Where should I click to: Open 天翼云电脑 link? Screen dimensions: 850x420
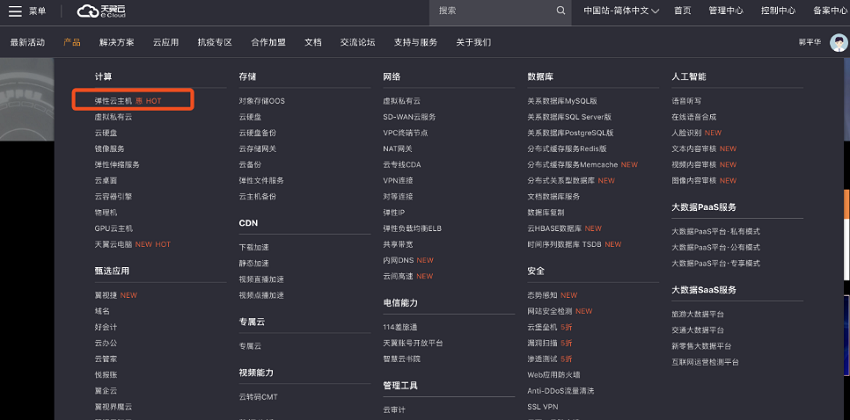click(113, 244)
